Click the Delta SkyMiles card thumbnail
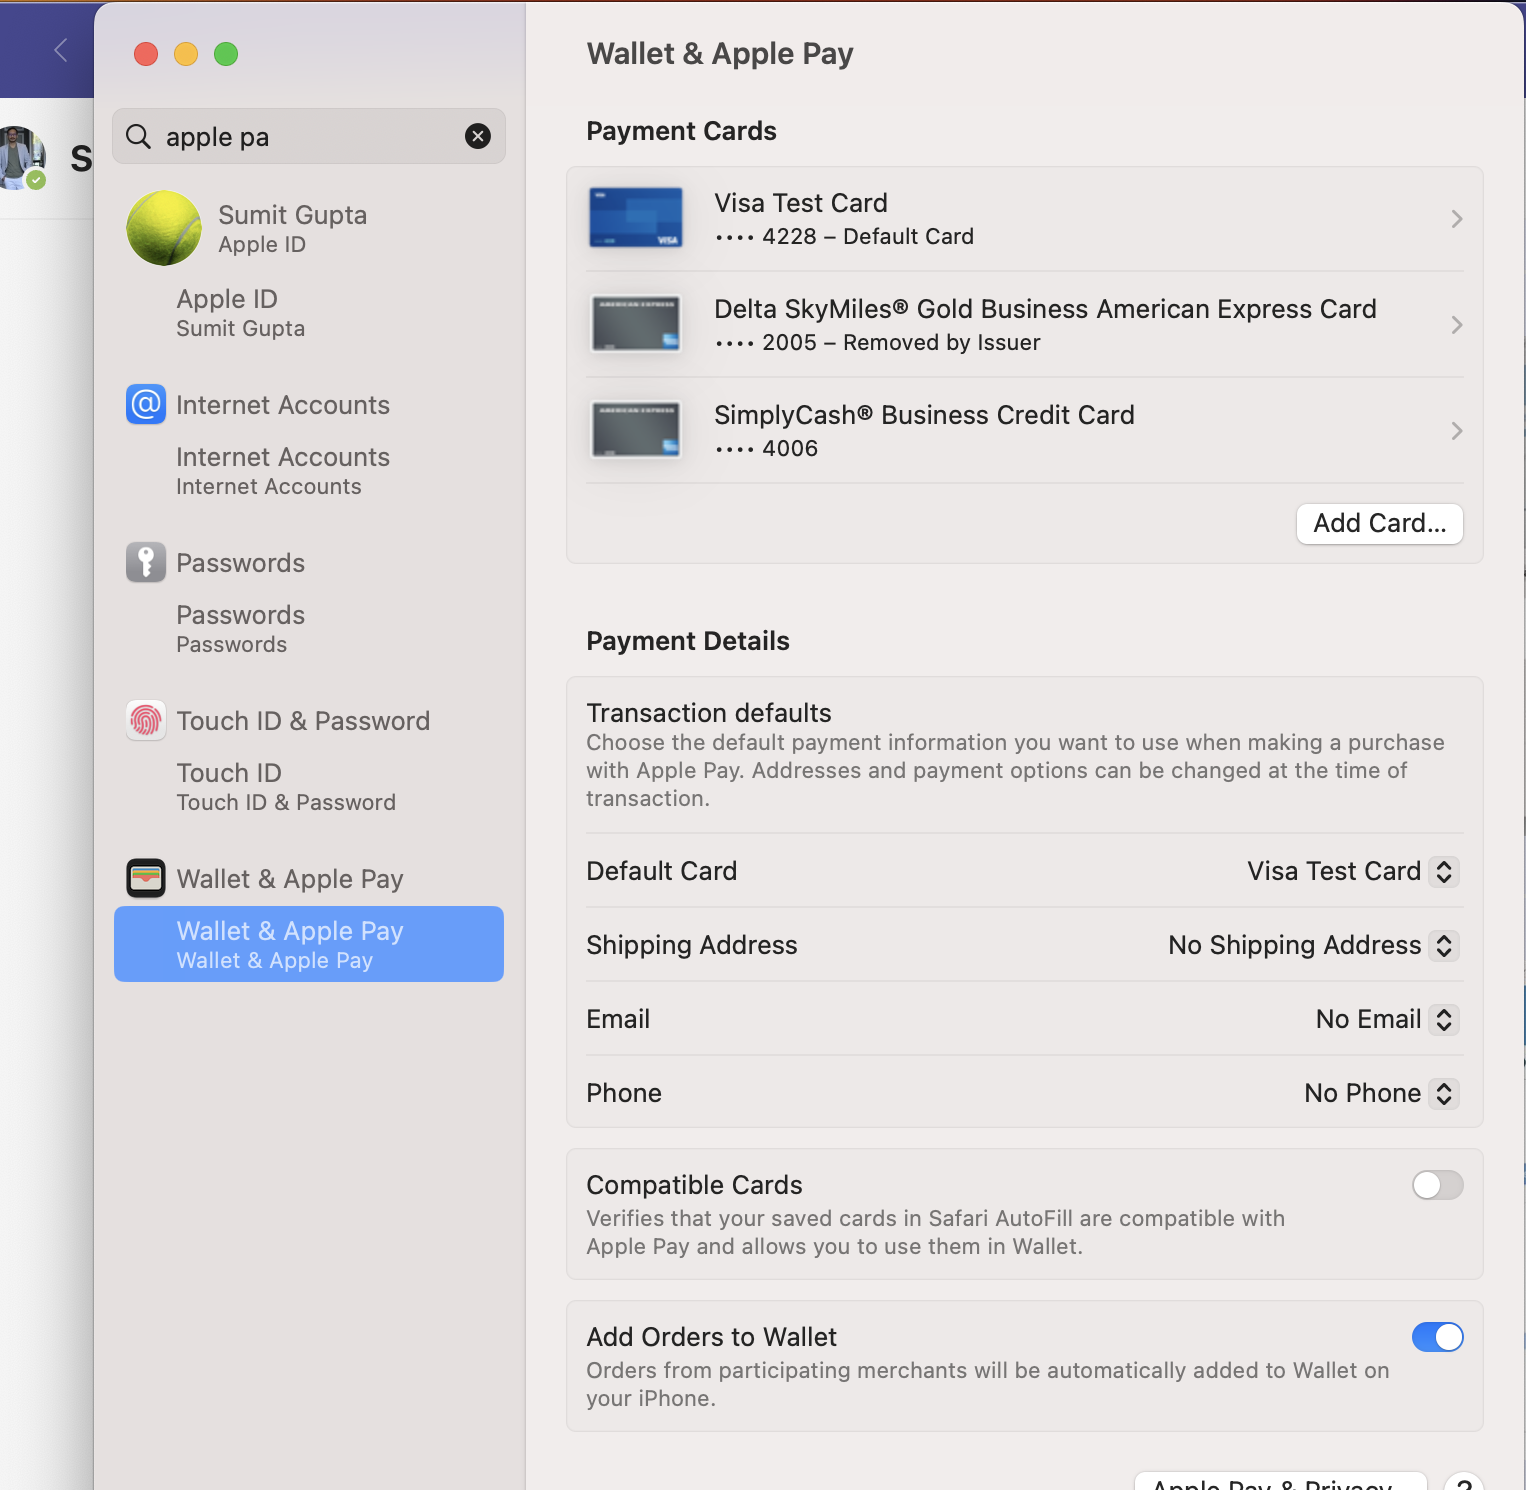Viewport: 1526px width, 1490px height. point(636,324)
